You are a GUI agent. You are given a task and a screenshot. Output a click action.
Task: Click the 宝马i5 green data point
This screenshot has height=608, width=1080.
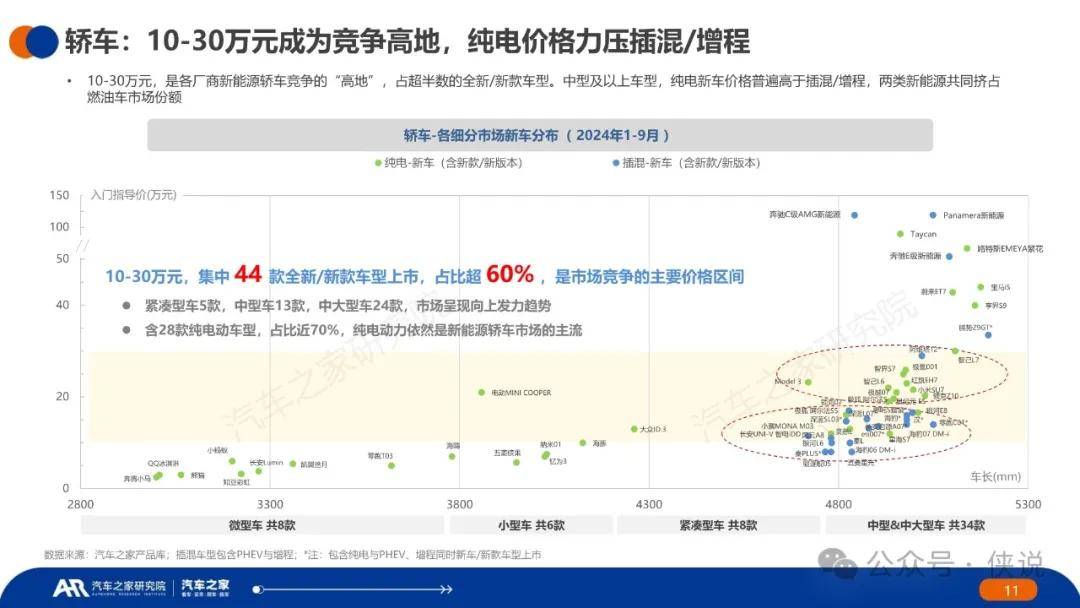click(x=980, y=287)
